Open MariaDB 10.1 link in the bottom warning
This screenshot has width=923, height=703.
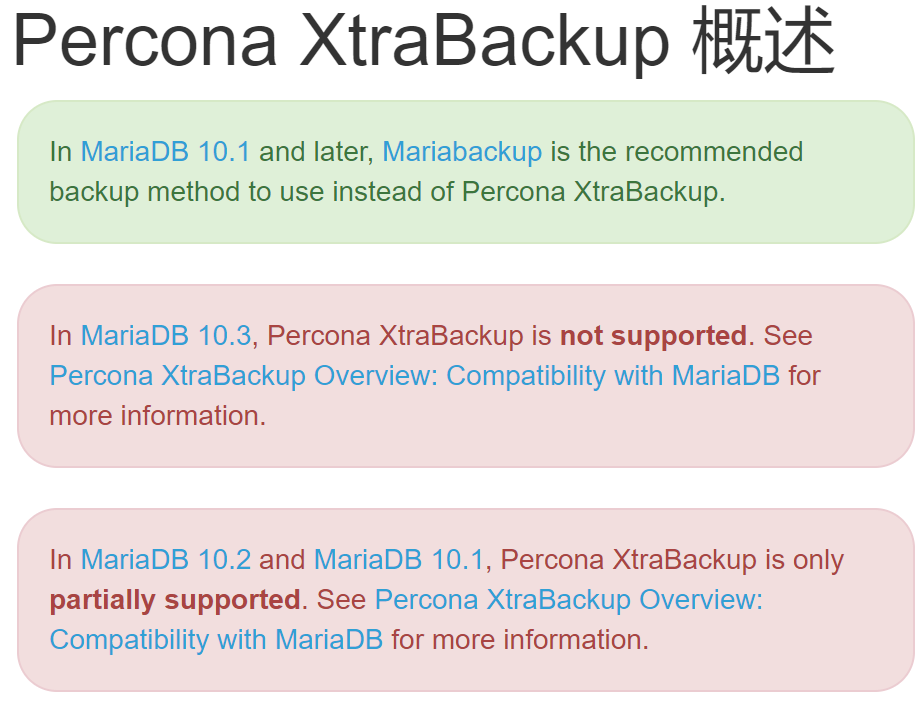[x=398, y=560]
